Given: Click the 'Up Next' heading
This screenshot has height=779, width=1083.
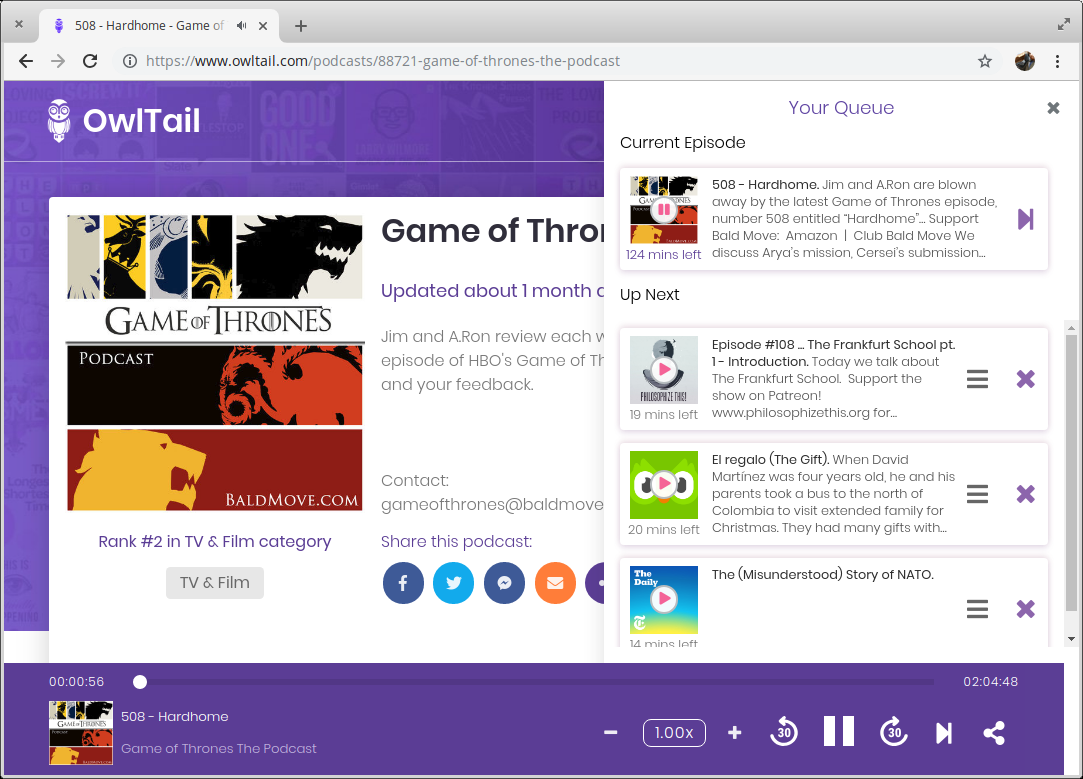Looking at the screenshot, I should (x=649, y=295).
